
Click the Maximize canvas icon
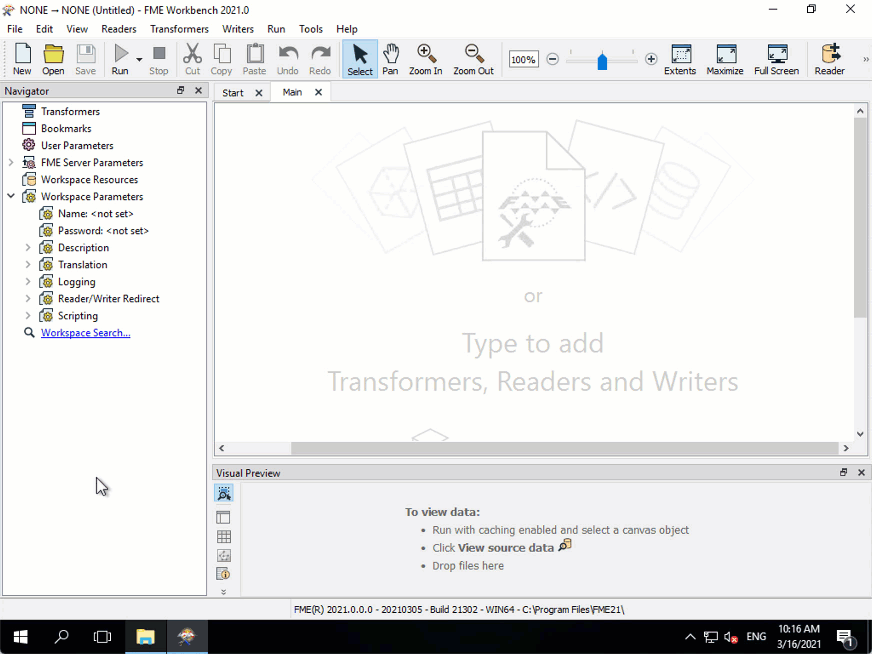point(725,59)
